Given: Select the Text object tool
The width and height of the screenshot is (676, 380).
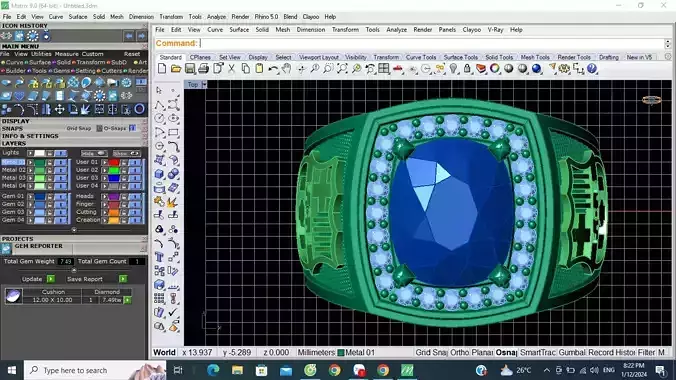Looking at the screenshot, I should point(160,257).
